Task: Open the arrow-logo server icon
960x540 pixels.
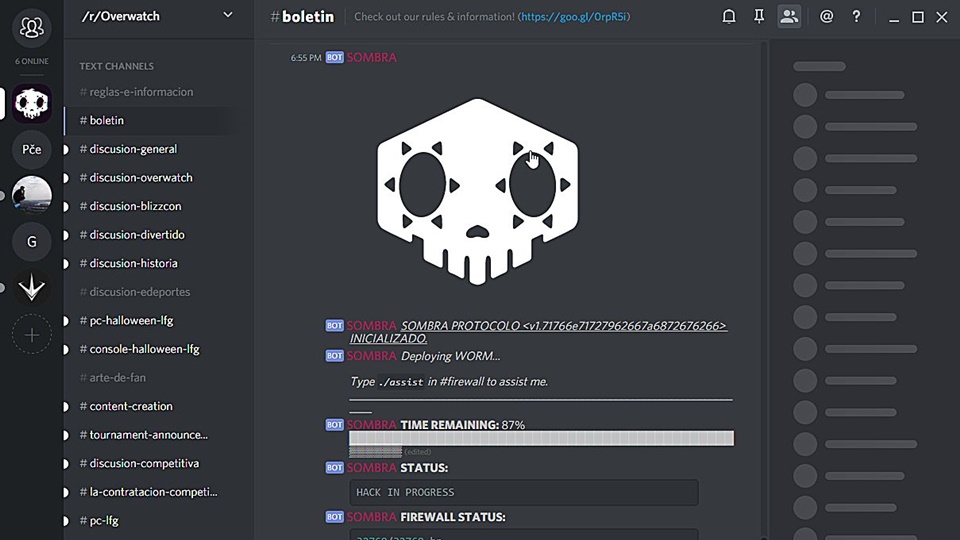Action: click(x=32, y=288)
